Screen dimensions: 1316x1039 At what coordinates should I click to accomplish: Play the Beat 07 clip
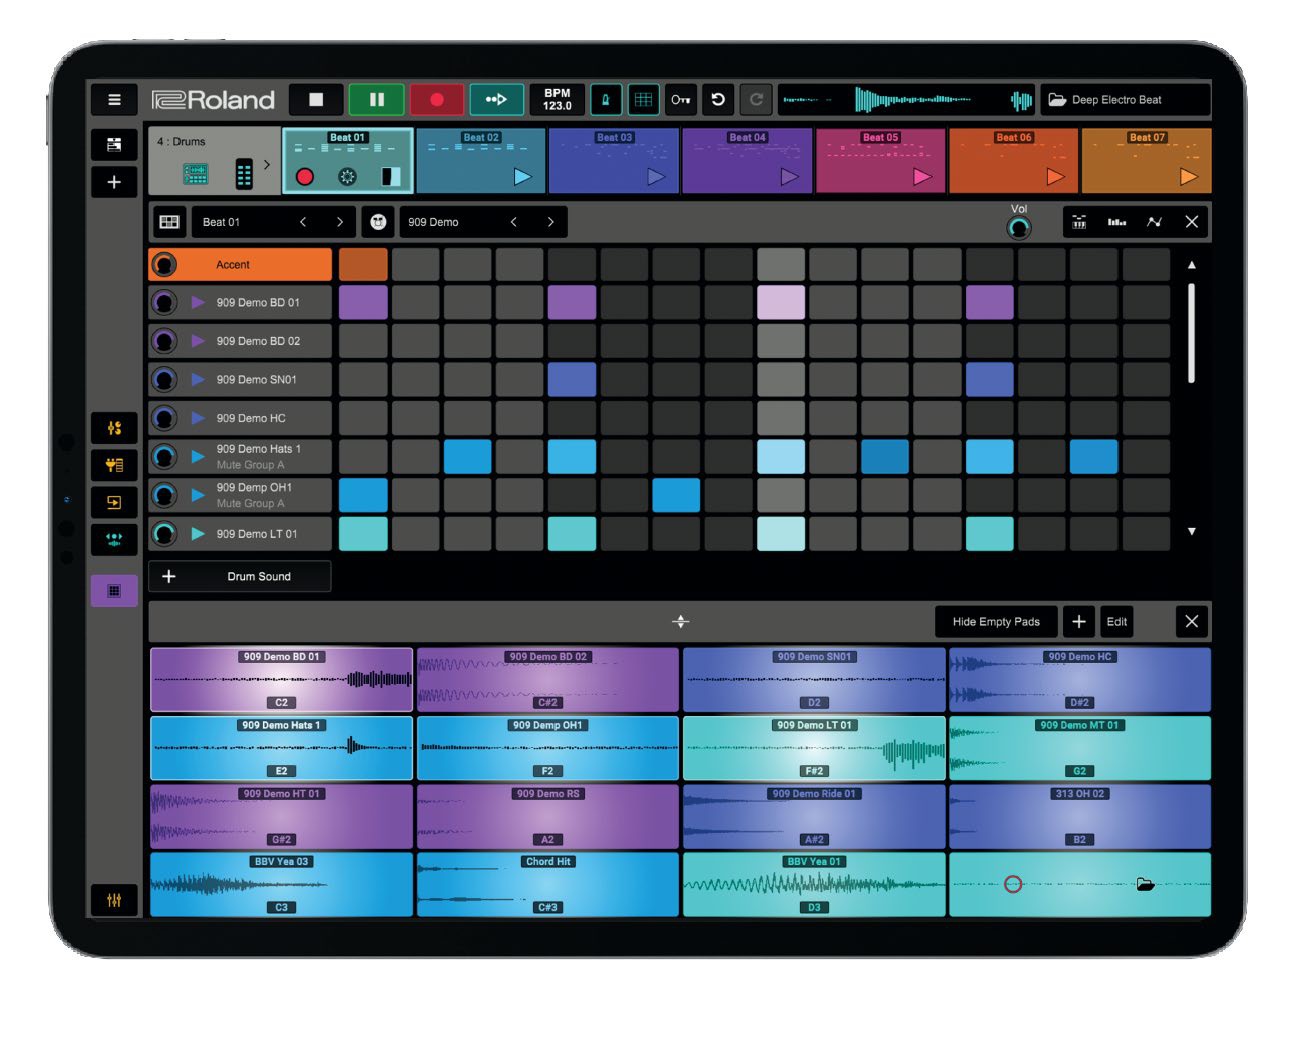pos(1188,177)
